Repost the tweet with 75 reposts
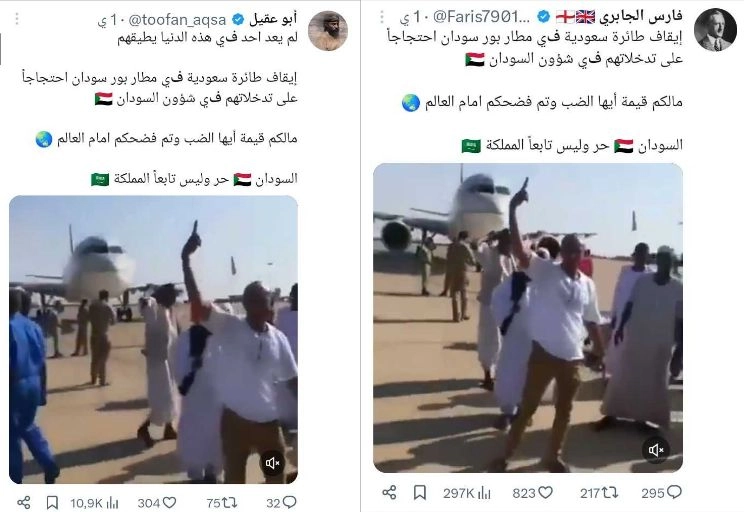The height and width of the screenshot is (512, 744). pyautogui.click(x=222, y=503)
